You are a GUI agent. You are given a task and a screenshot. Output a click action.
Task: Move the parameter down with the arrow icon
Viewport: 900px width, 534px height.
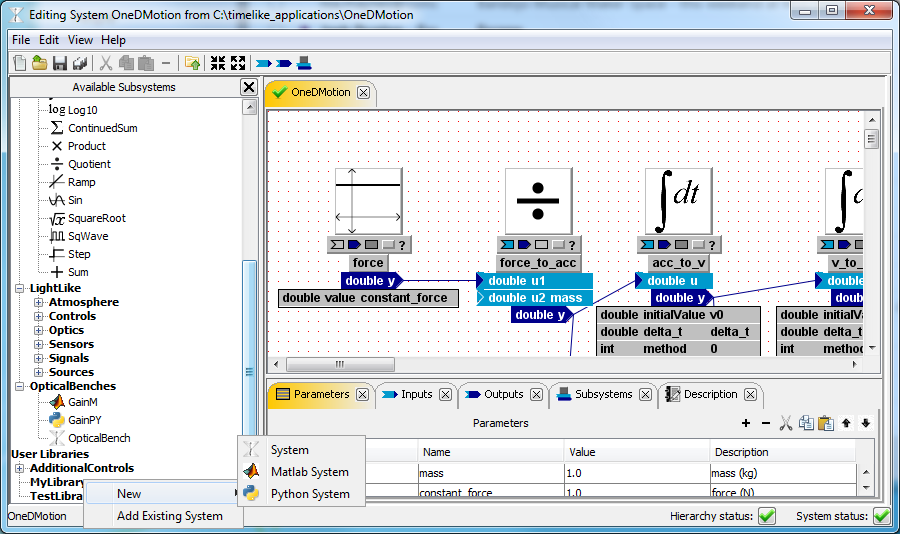(x=866, y=423)
